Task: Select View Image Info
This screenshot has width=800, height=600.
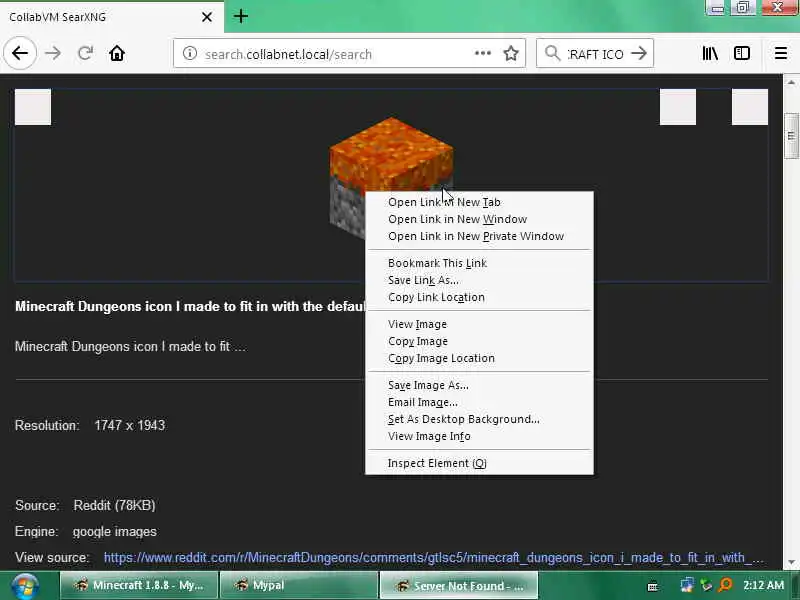Action: pos(479,436)
